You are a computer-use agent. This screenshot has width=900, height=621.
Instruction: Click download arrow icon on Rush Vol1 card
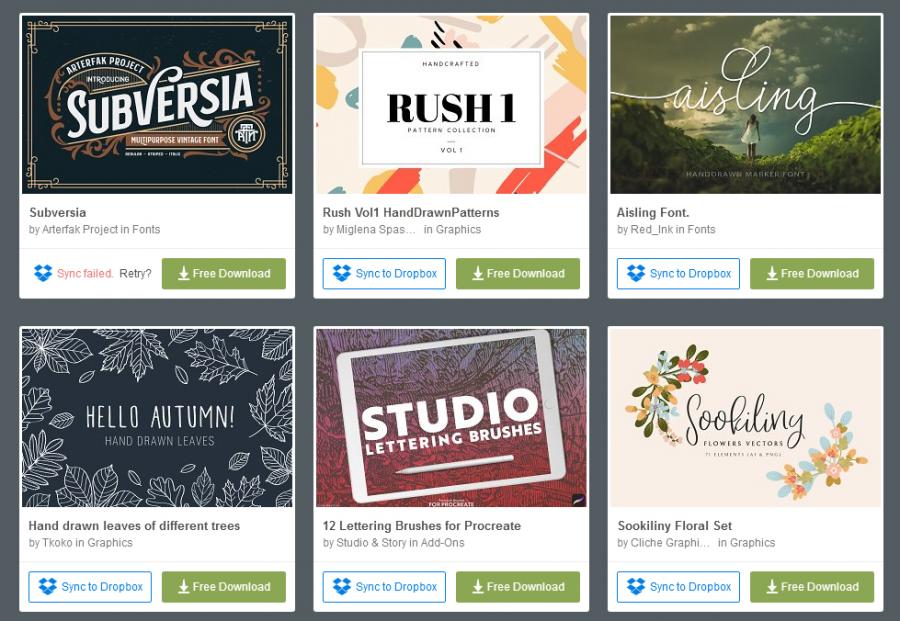(x=478, y=274)
